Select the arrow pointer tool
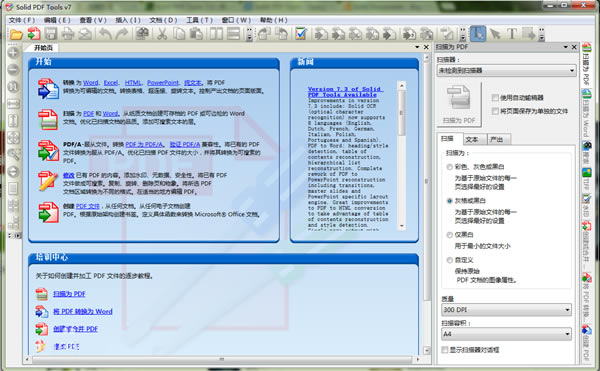This screenshot has height=371, width=600. [495, 34]
